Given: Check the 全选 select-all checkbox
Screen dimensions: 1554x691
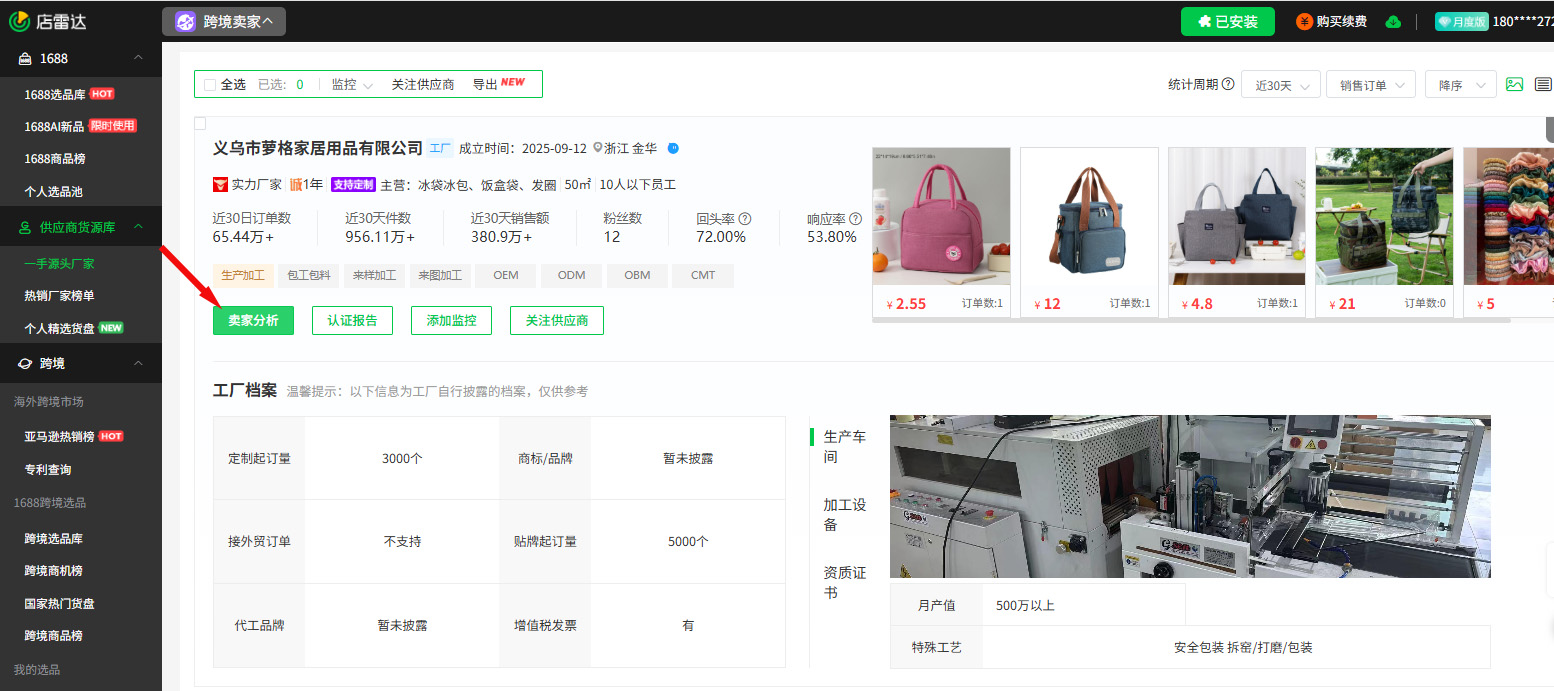Looking at the screenshot, I should click(x=209, y=84).
